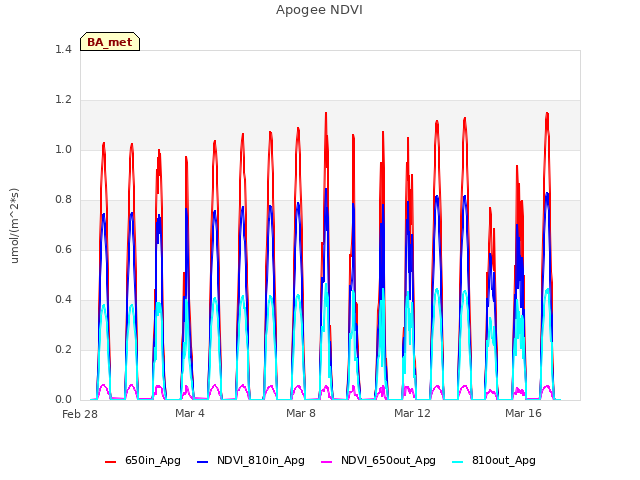Click the Mar 8 x-axis tick label

click(x=301, y=413)
